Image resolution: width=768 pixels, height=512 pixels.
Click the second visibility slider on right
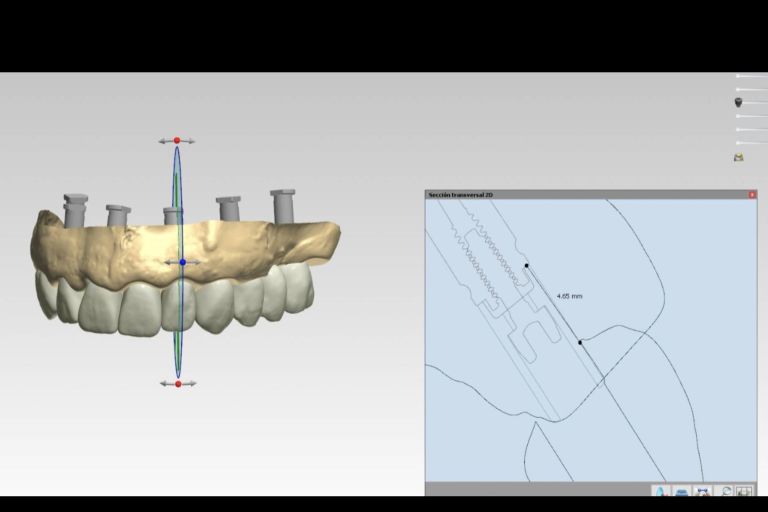(x=751, y=89)
